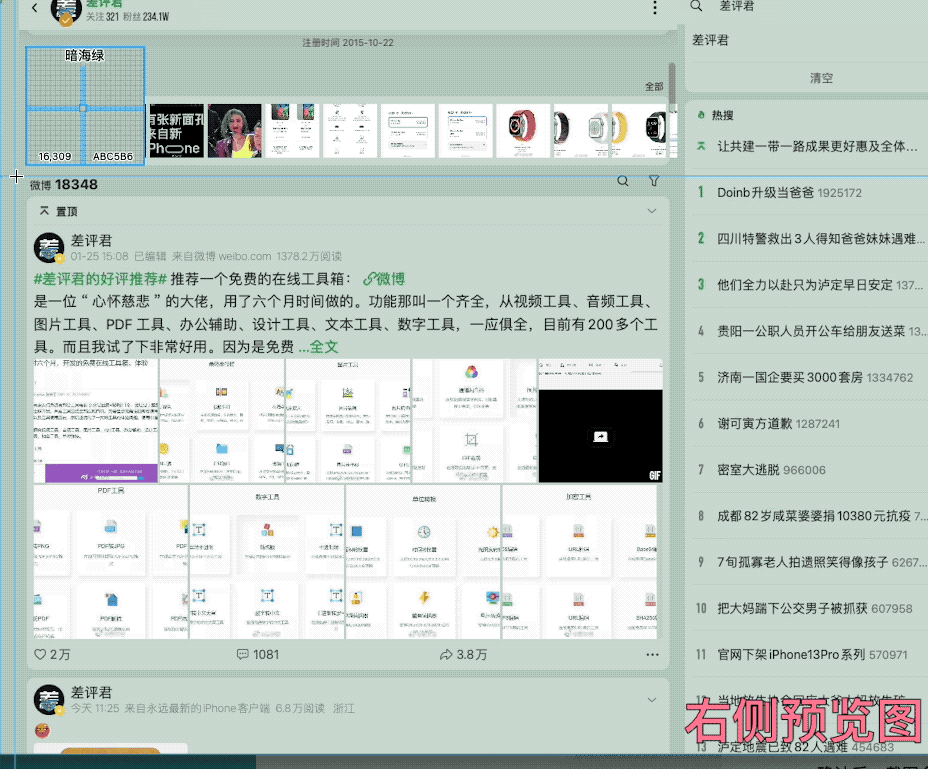This screenshot has width=928, height=769.
Task: Open the three-dot profile menu
Action: click(x=655, y=8)
